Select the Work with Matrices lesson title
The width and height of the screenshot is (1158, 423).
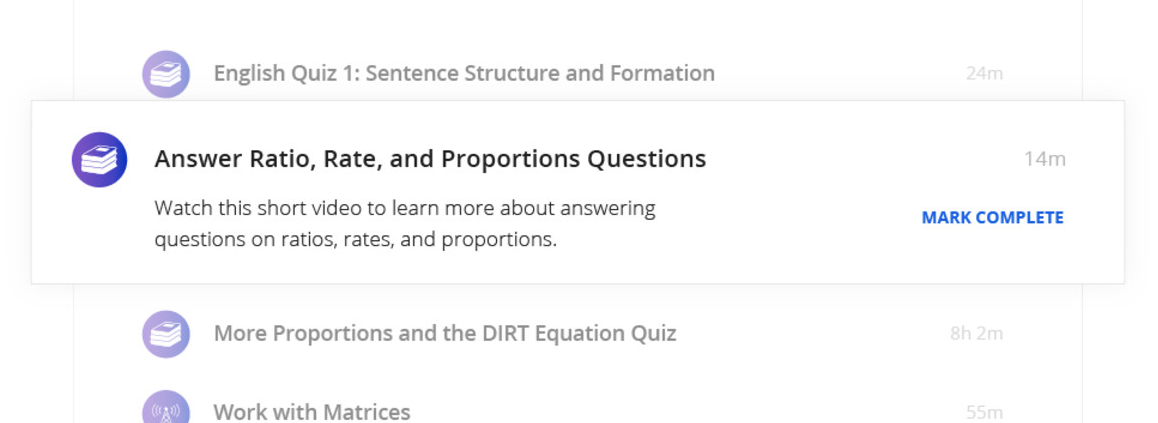[312, 412]
